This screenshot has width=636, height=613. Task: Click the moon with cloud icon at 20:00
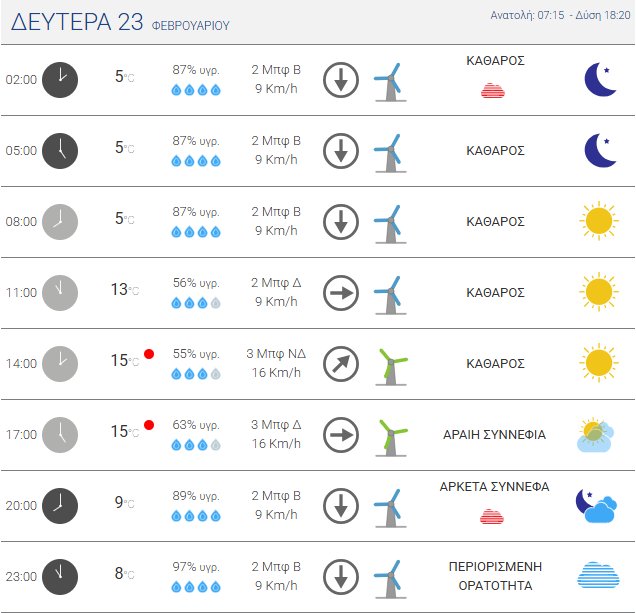pyautogui.click(x=597, y=506)
